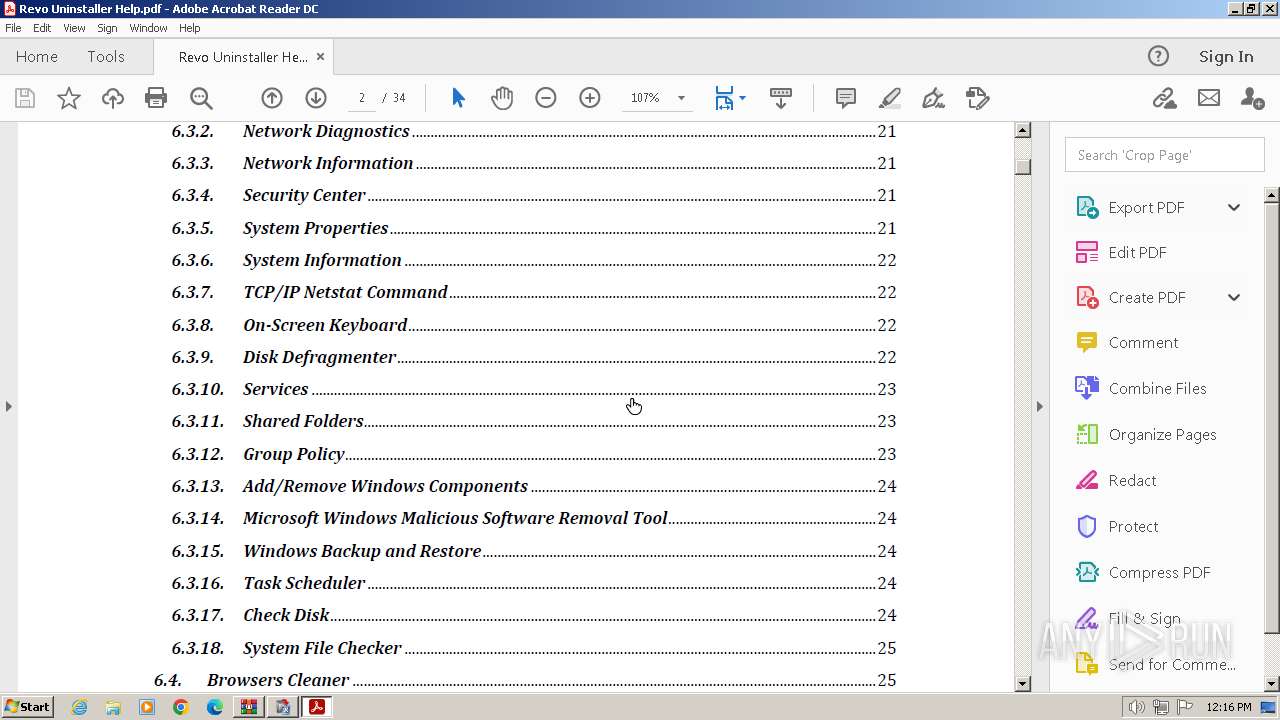Choose the Selection arrow tool
Viewport: 1280px width, 720px height.
click(458, 98)
